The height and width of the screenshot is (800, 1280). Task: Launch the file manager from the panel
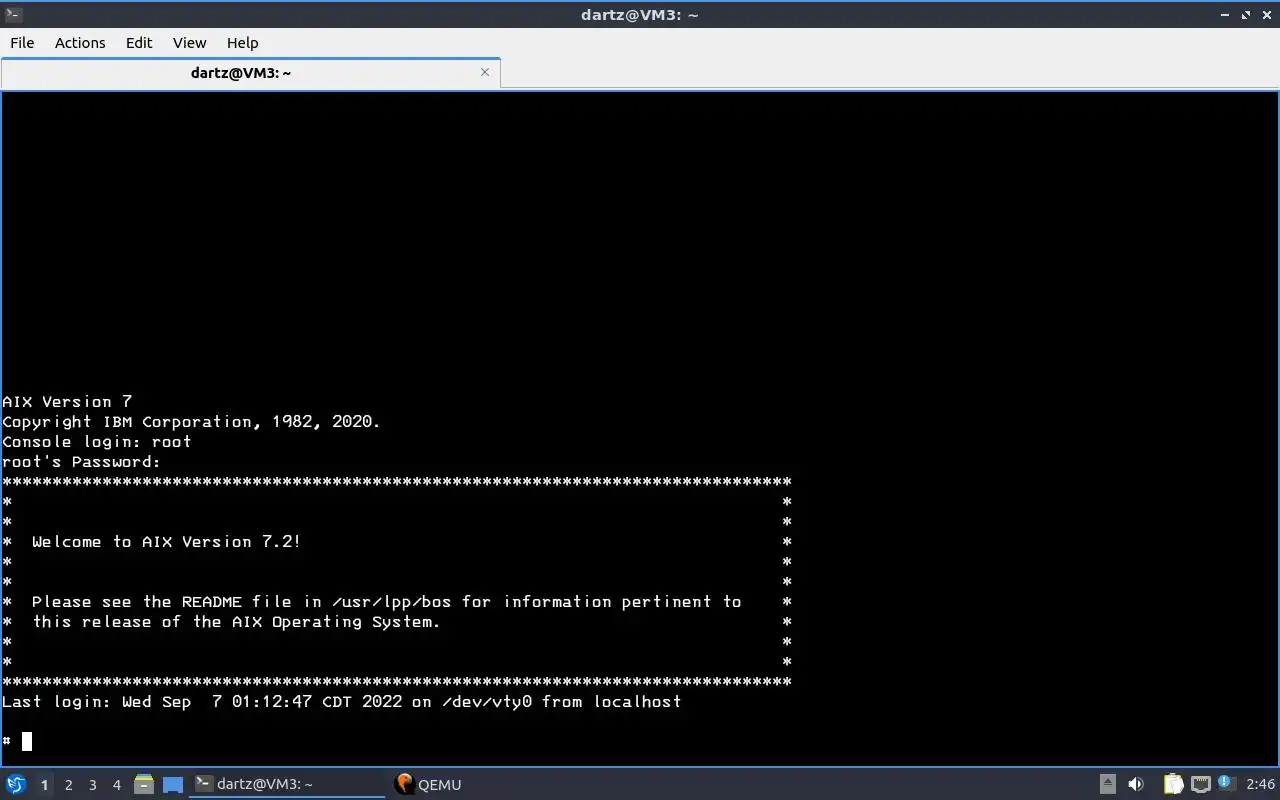pyautogui.click(x=144, y=784)
